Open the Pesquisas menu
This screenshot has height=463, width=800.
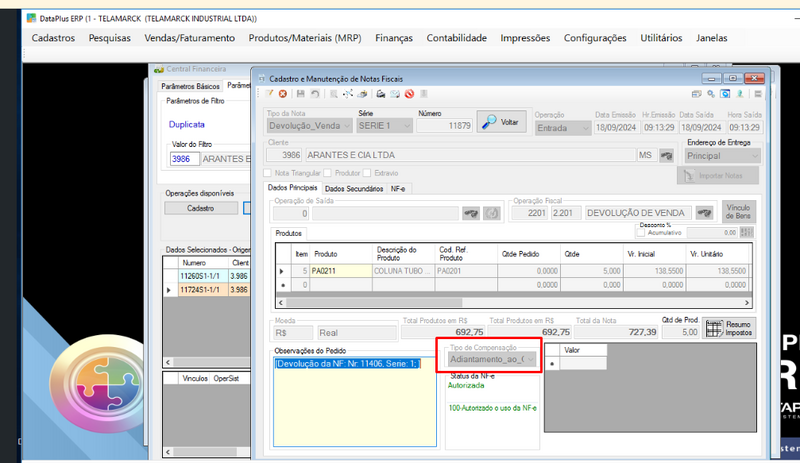click(110, 38)
